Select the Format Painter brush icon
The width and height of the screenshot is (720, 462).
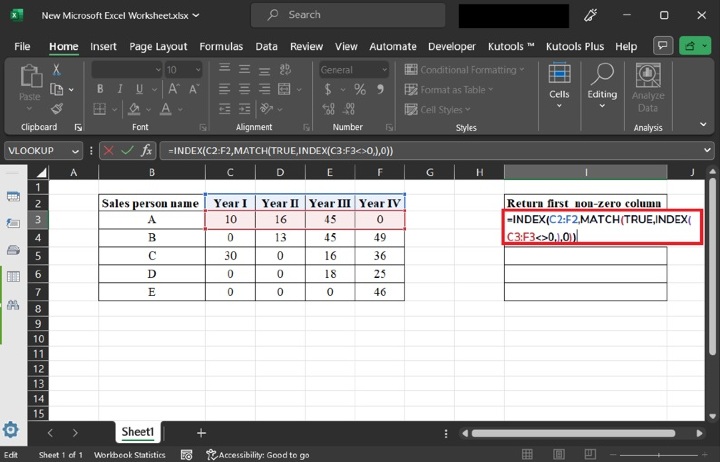pyautogui.click(x=57, y=108)
